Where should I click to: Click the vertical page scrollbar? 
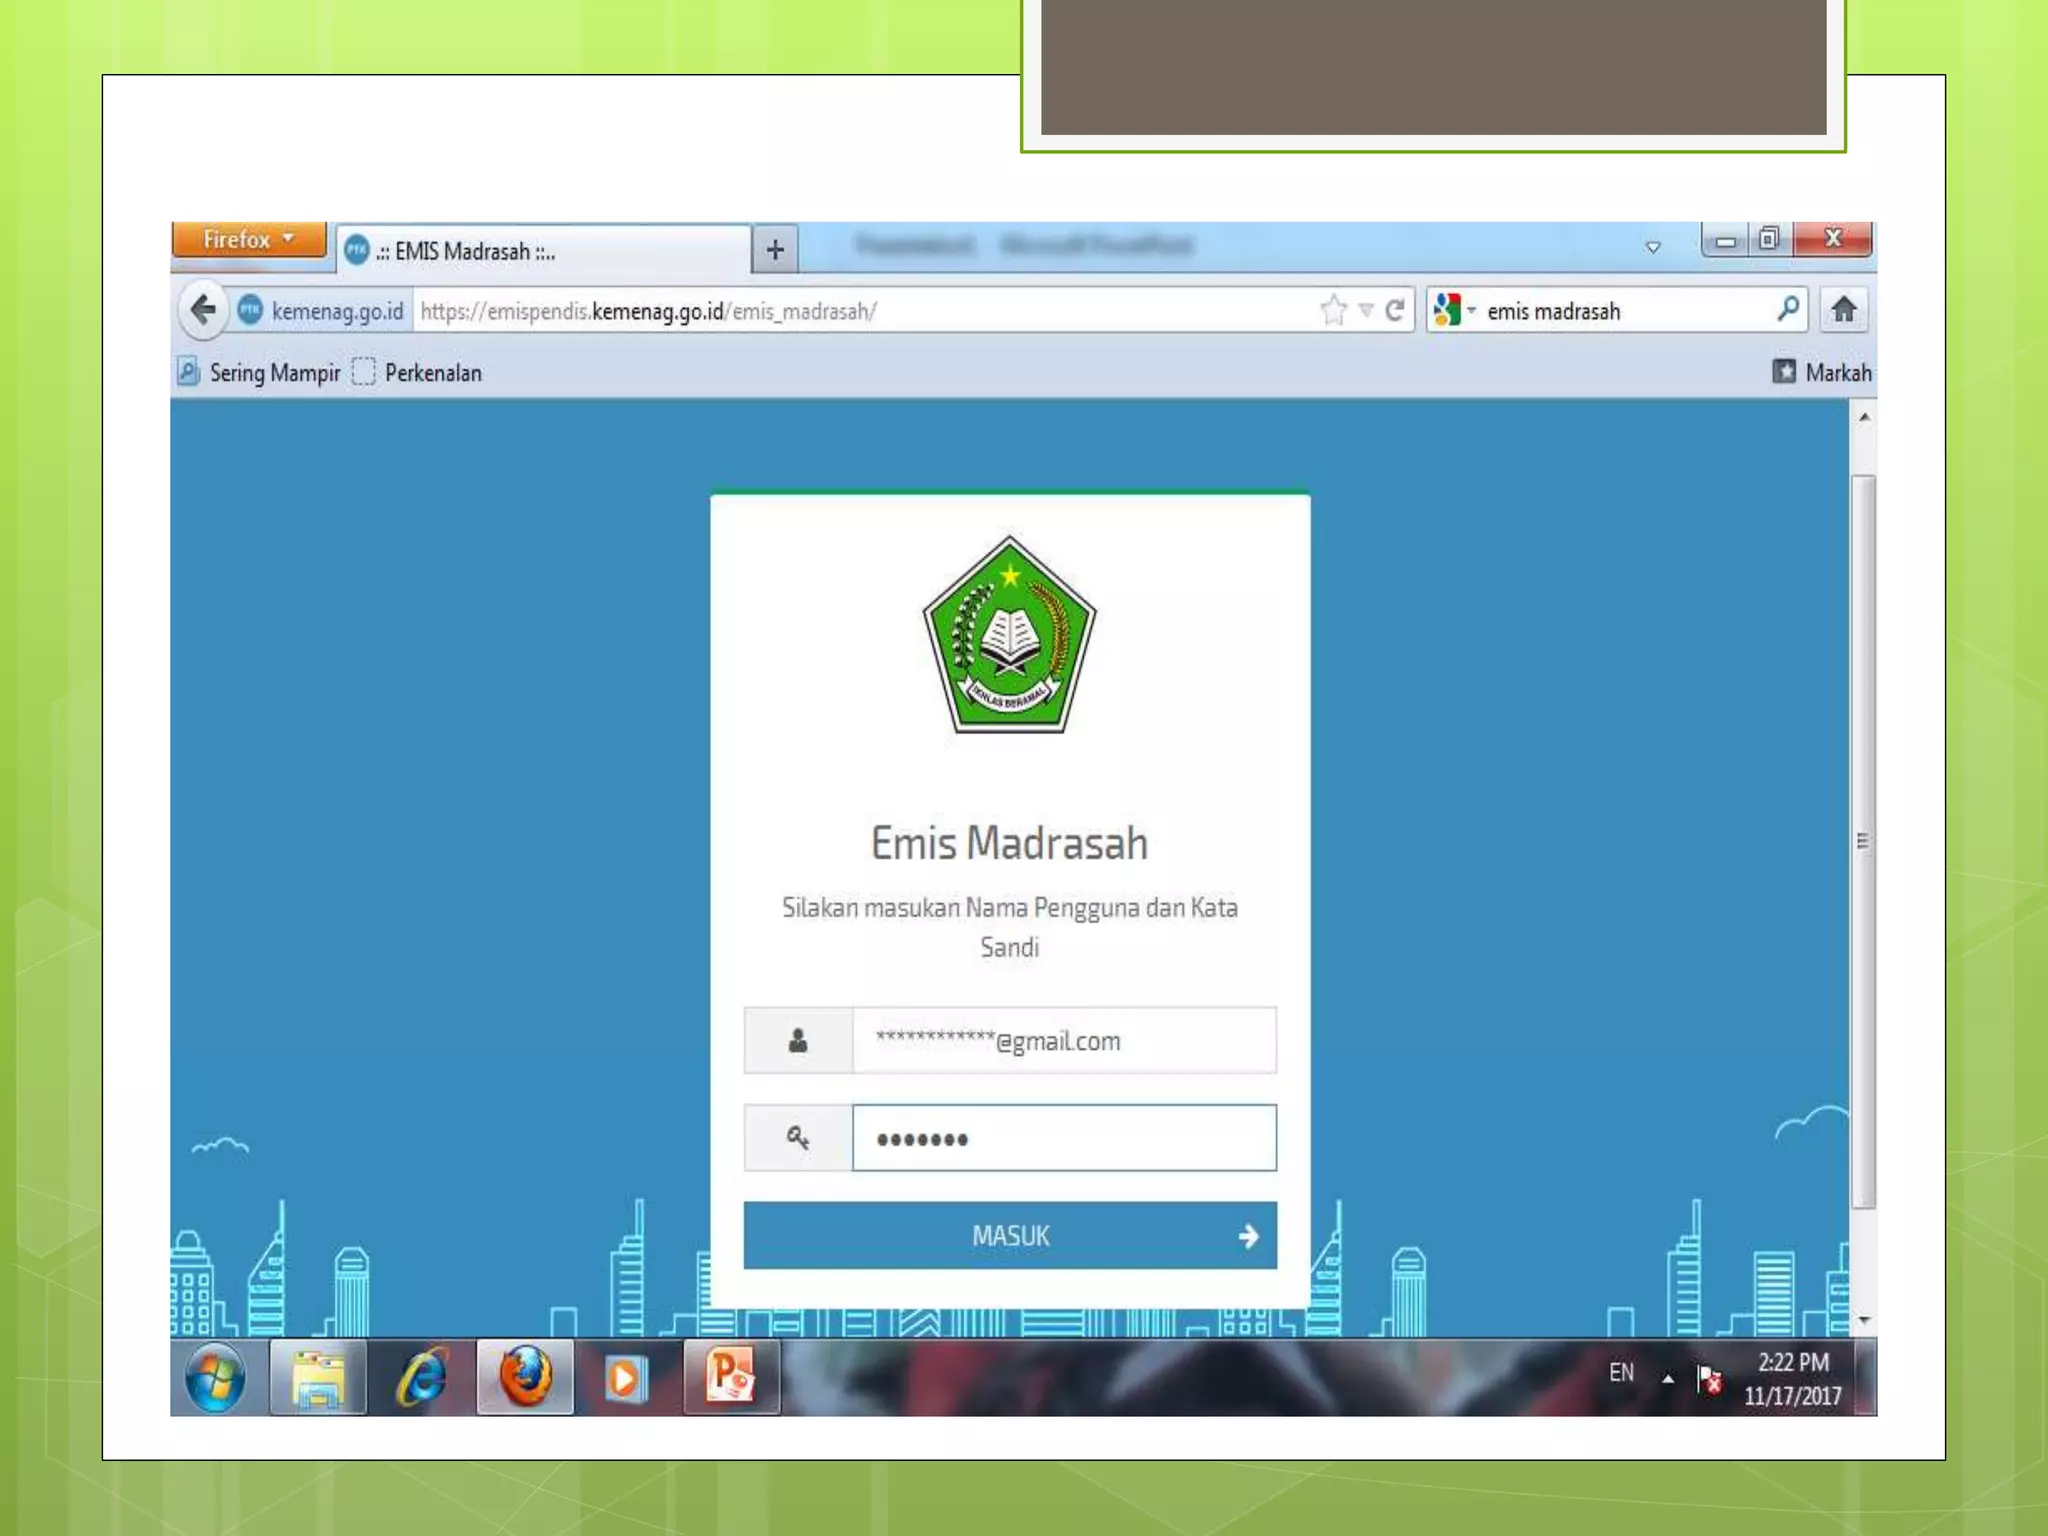1863,842
